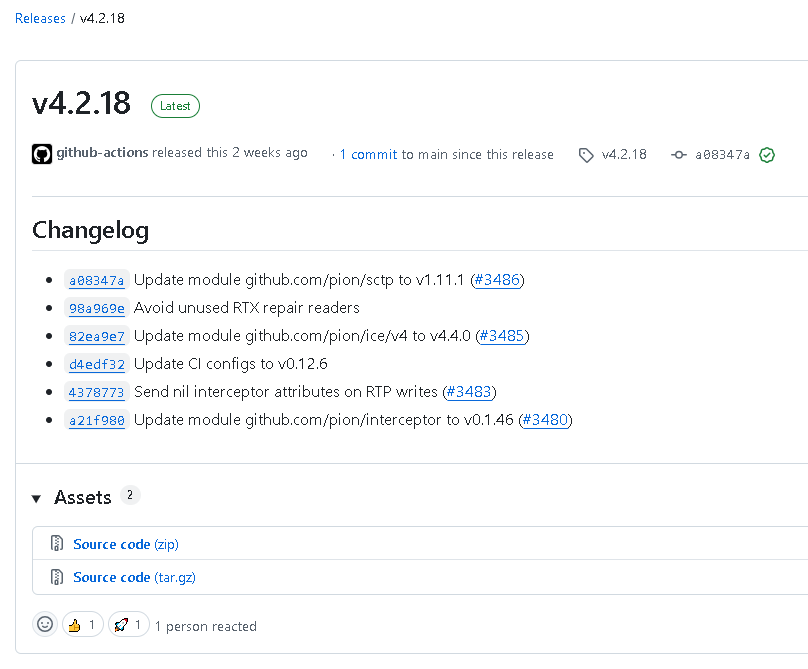Open the v4.2.18 tag link
Screen dimensions: 808x669
pyautogui.click(x=624, y=155)
